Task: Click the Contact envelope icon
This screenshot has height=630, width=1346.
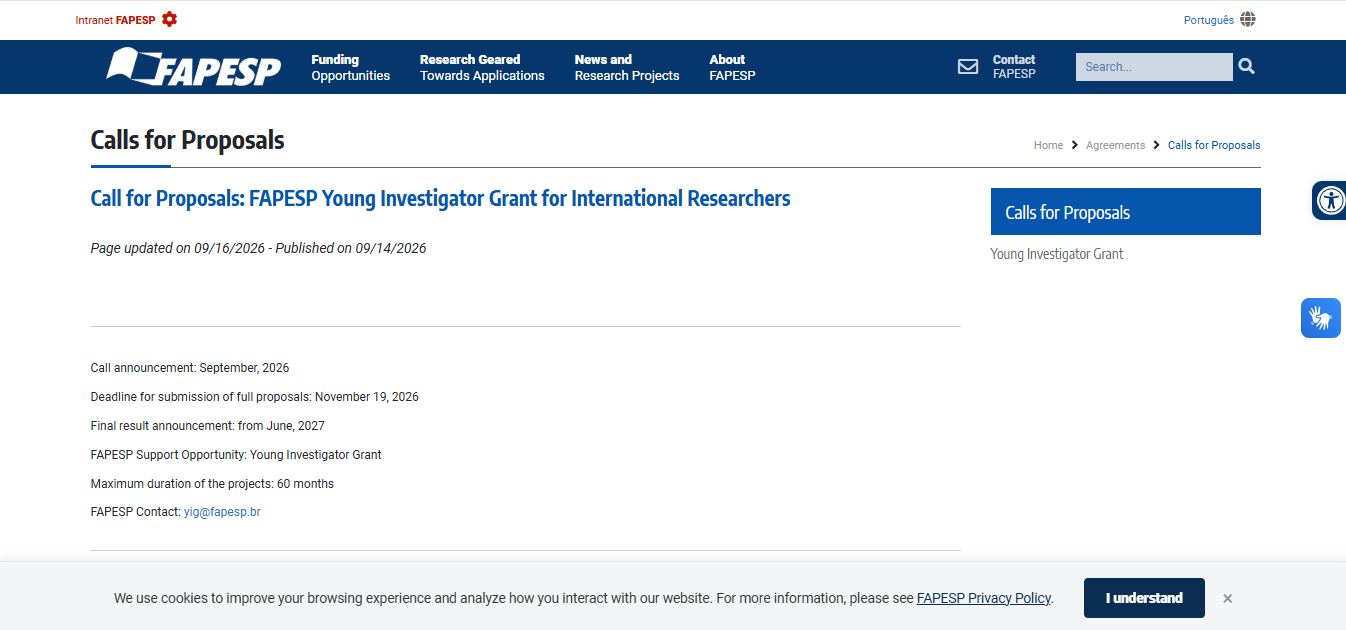Action: click(x=968, y=67)
